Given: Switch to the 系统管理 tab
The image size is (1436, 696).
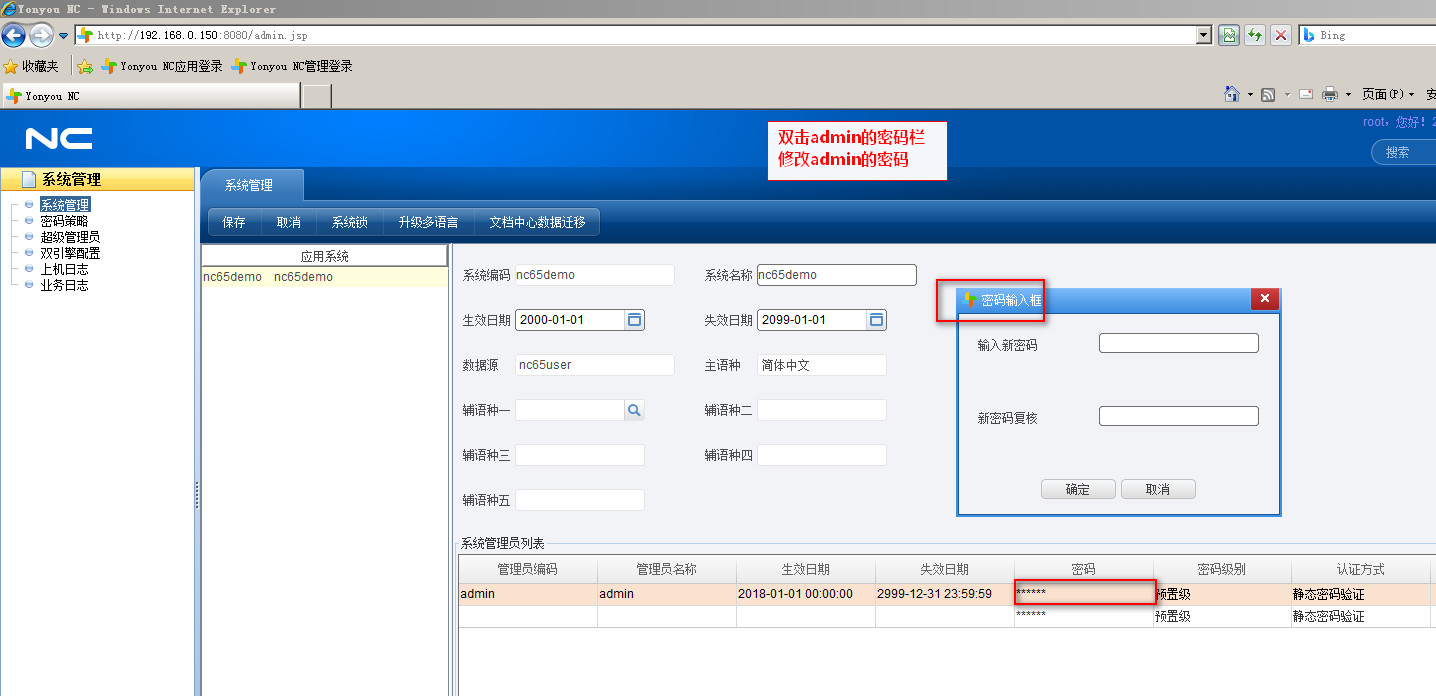Looking at the screenshot, I should pos(248,185).
